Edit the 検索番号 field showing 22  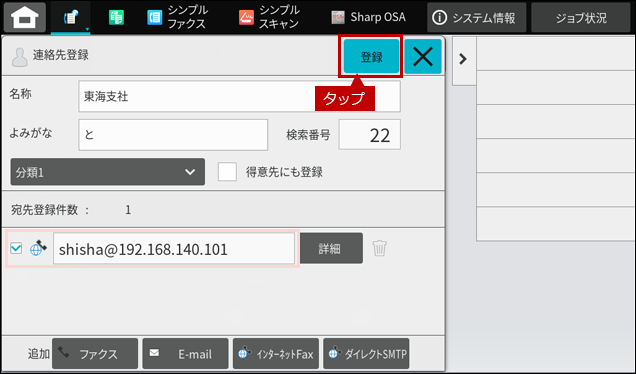point(370,135)
